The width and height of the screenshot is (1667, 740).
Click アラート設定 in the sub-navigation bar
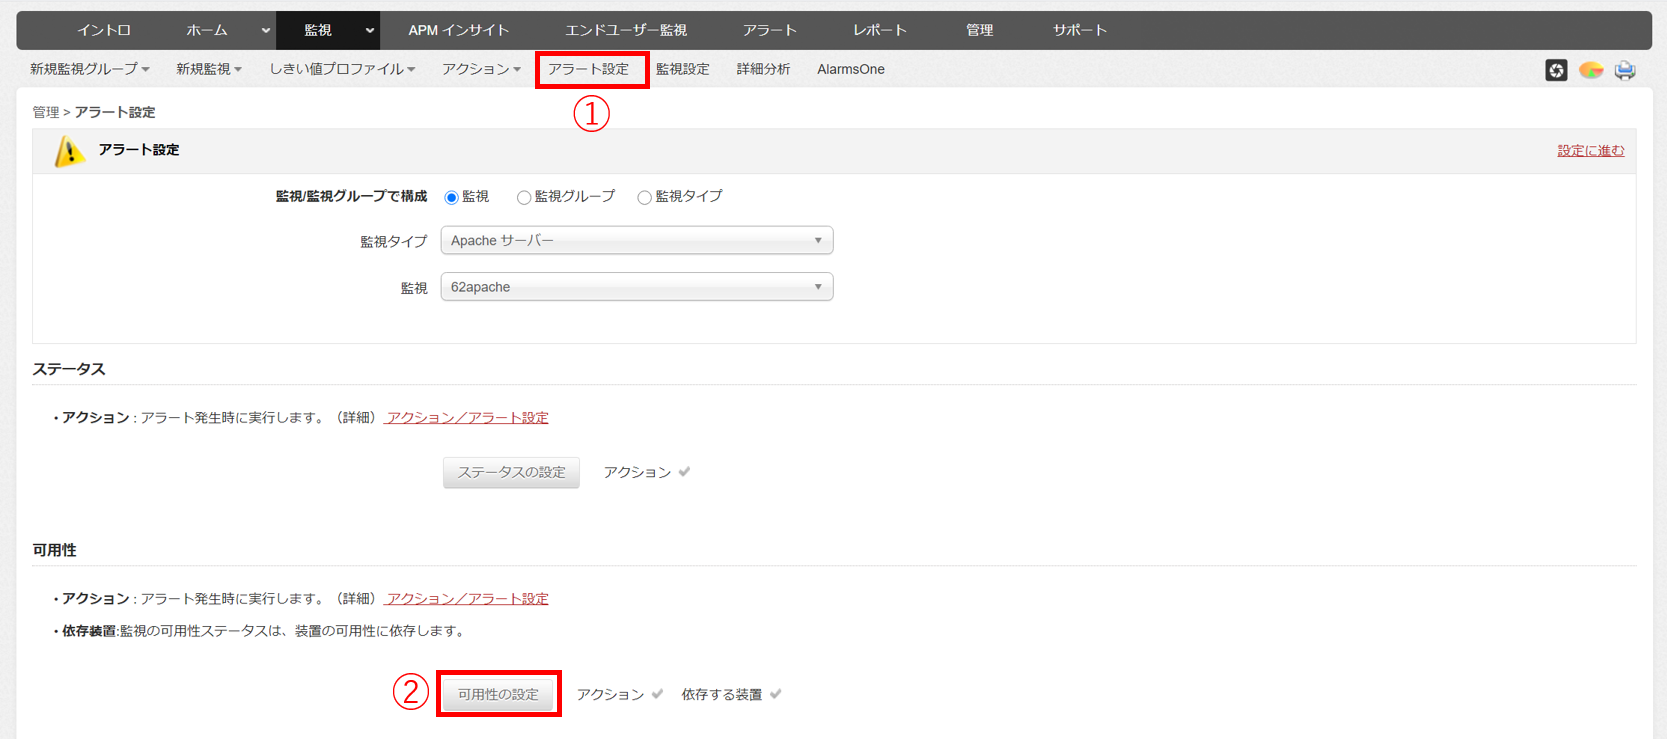(589, 69)
